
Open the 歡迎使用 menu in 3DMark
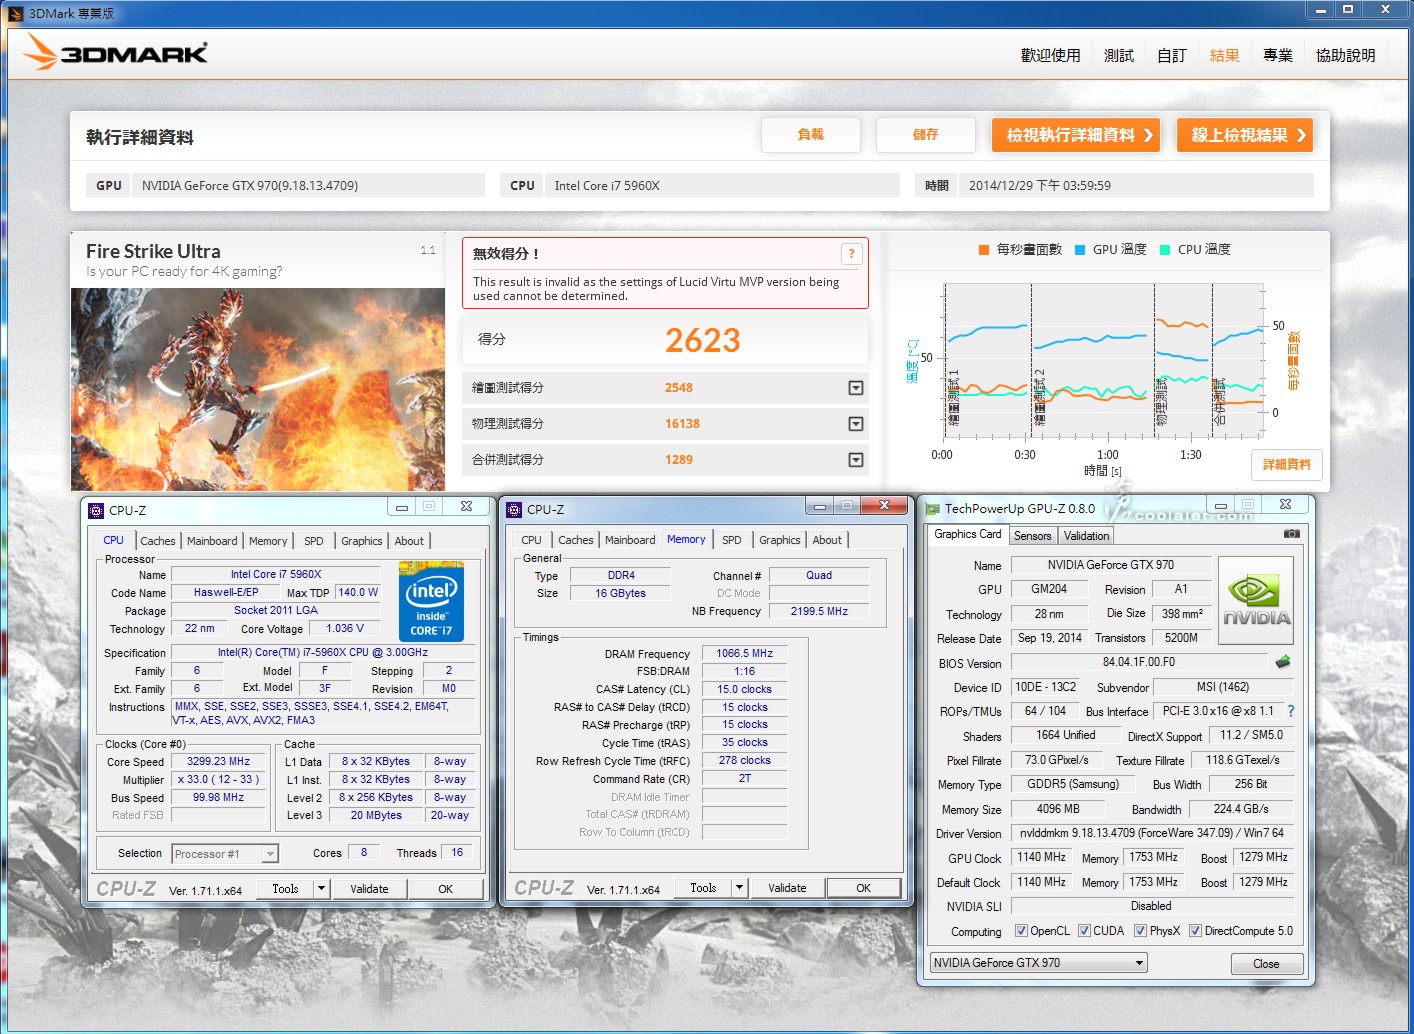pos(1051,56)
